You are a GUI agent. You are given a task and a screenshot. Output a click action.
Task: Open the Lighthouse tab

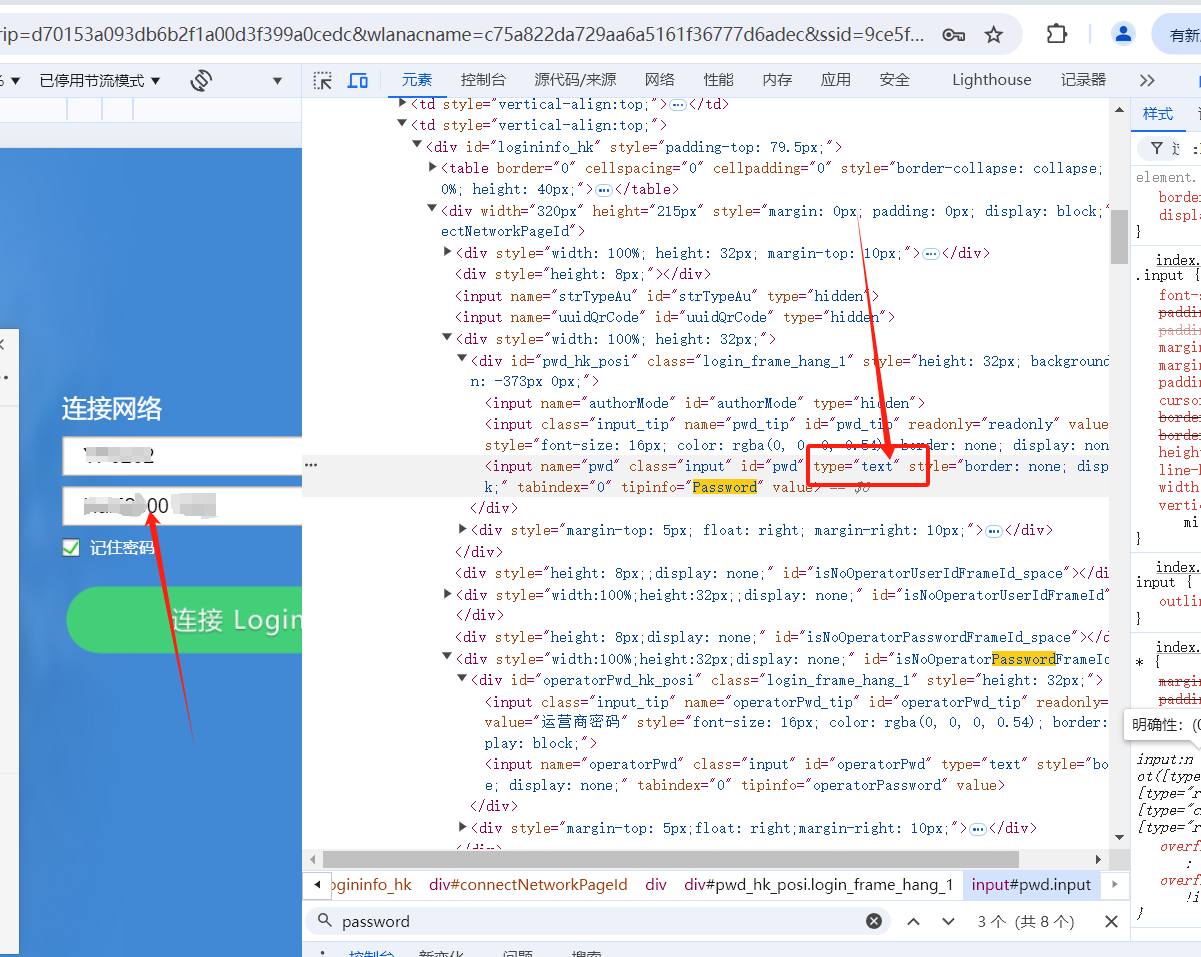(x=991, y=80)
